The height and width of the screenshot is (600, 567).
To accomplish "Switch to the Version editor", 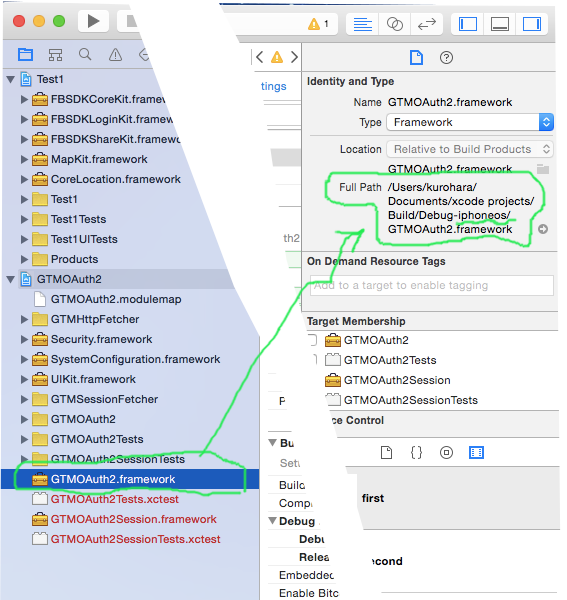I will pos(427,24).
